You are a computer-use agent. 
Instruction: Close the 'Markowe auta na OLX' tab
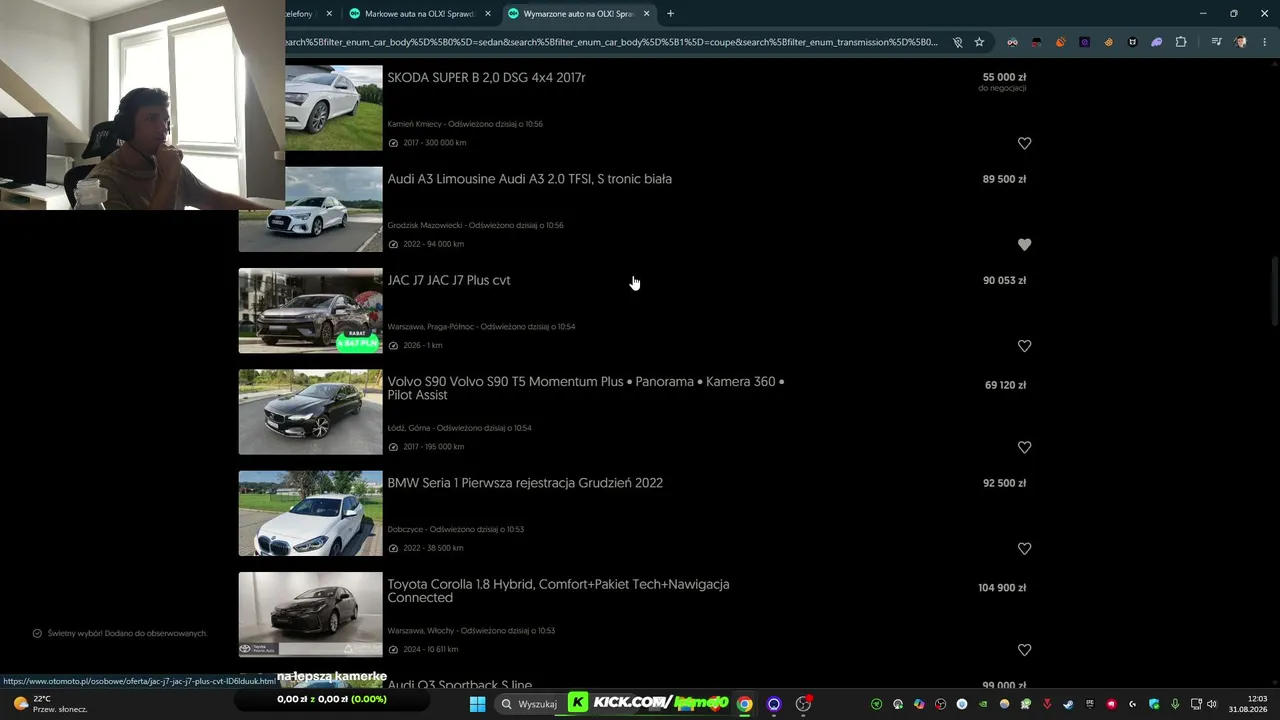[488, 14]
